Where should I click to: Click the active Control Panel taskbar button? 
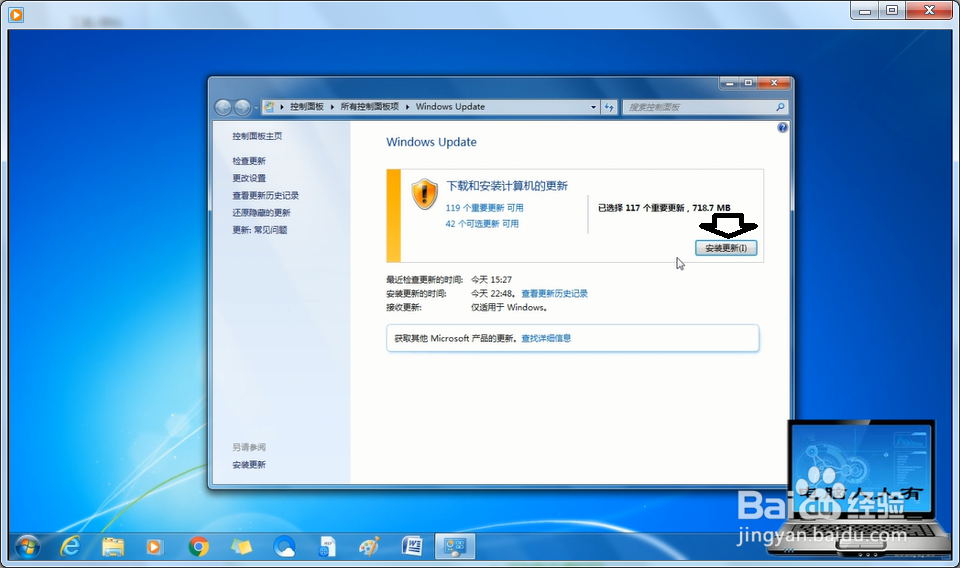pyautogui.click(x=455, y=546)
